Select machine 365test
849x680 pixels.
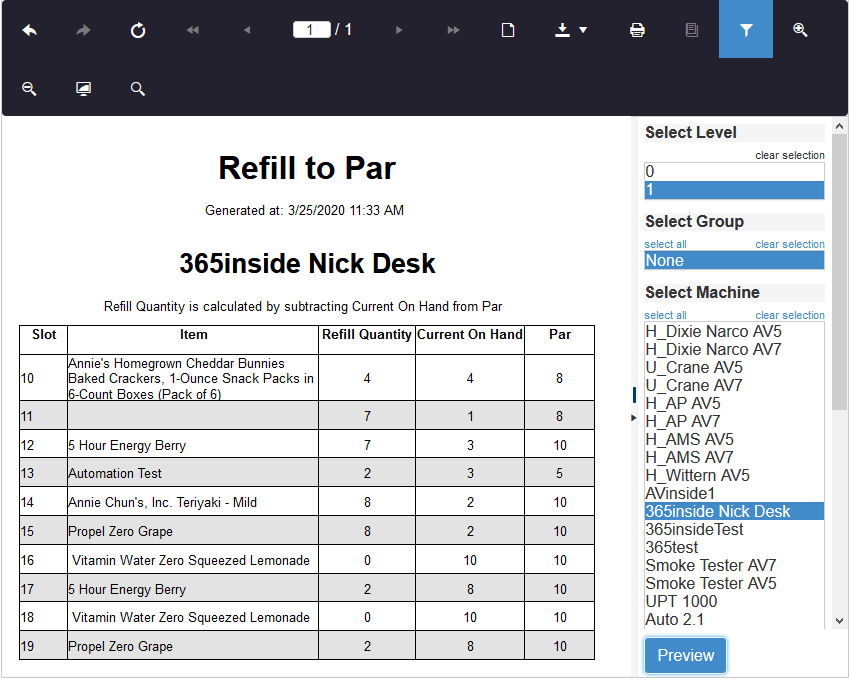tap(734, 547)
